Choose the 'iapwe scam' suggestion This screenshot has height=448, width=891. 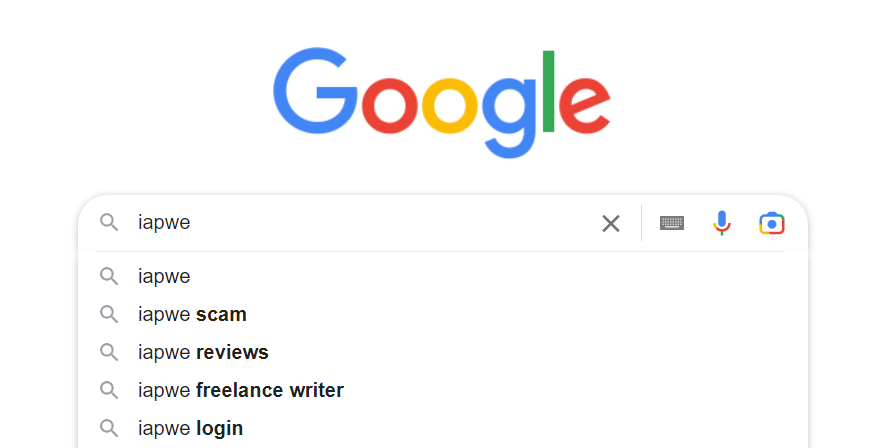443,314
